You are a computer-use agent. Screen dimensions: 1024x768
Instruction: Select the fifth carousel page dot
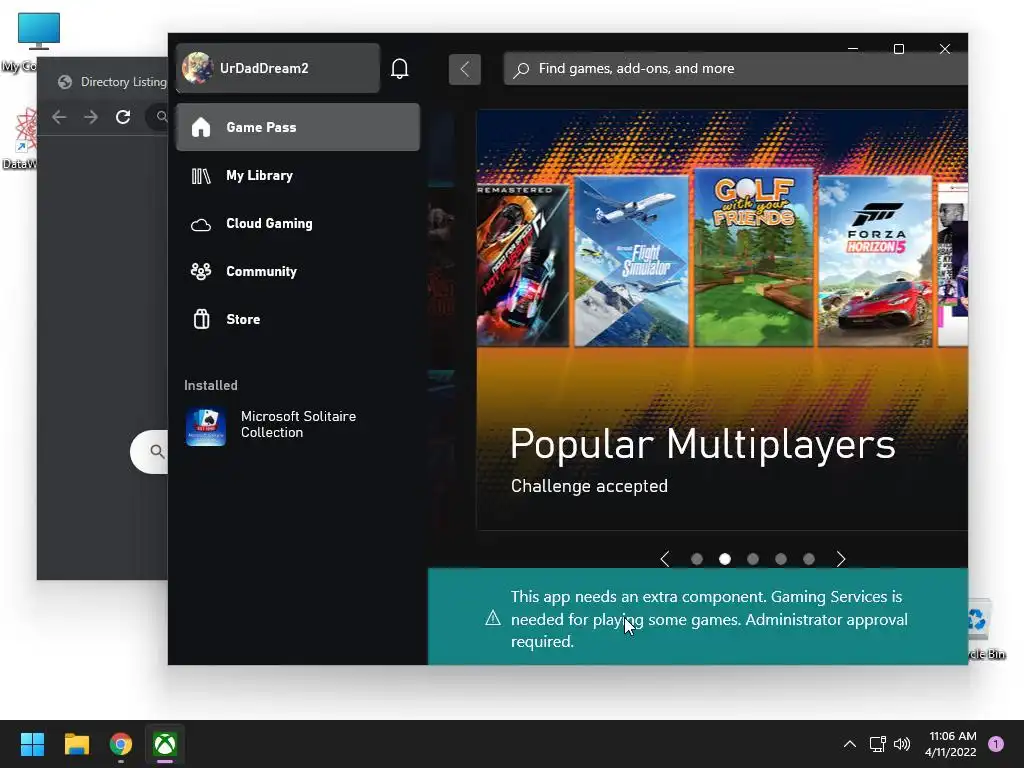(x=808, y=559)
